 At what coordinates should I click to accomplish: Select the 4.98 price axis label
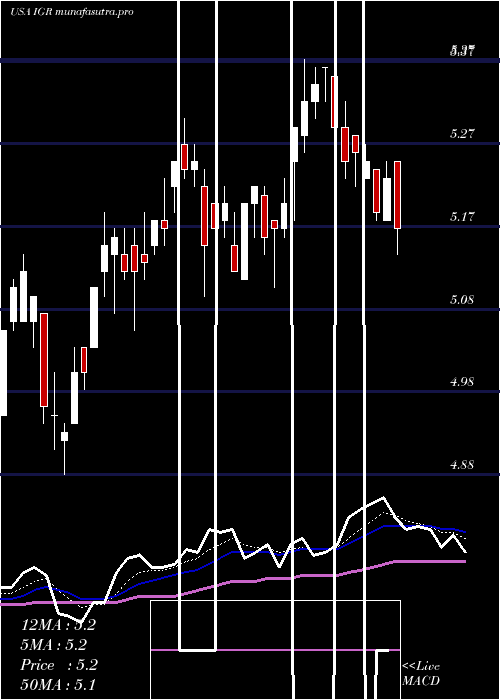[462, 382]
